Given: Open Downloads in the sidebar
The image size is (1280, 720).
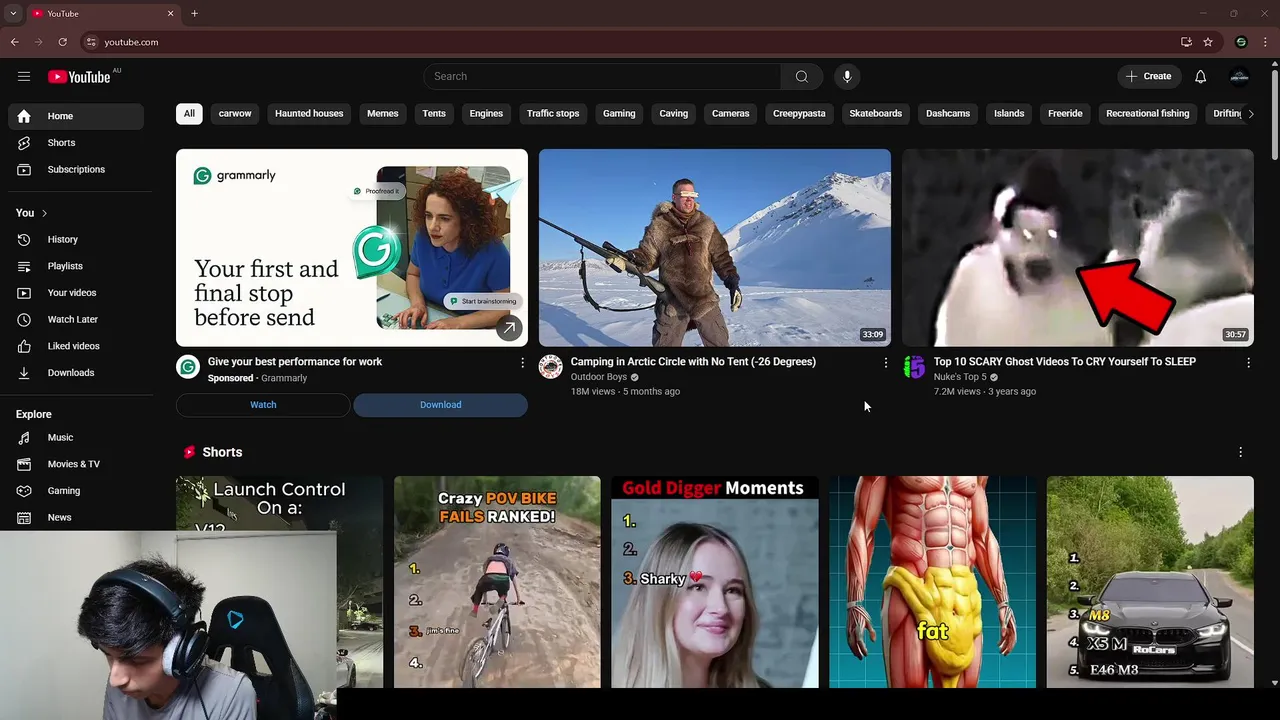Looking at the screenshot, I should 76,373.
